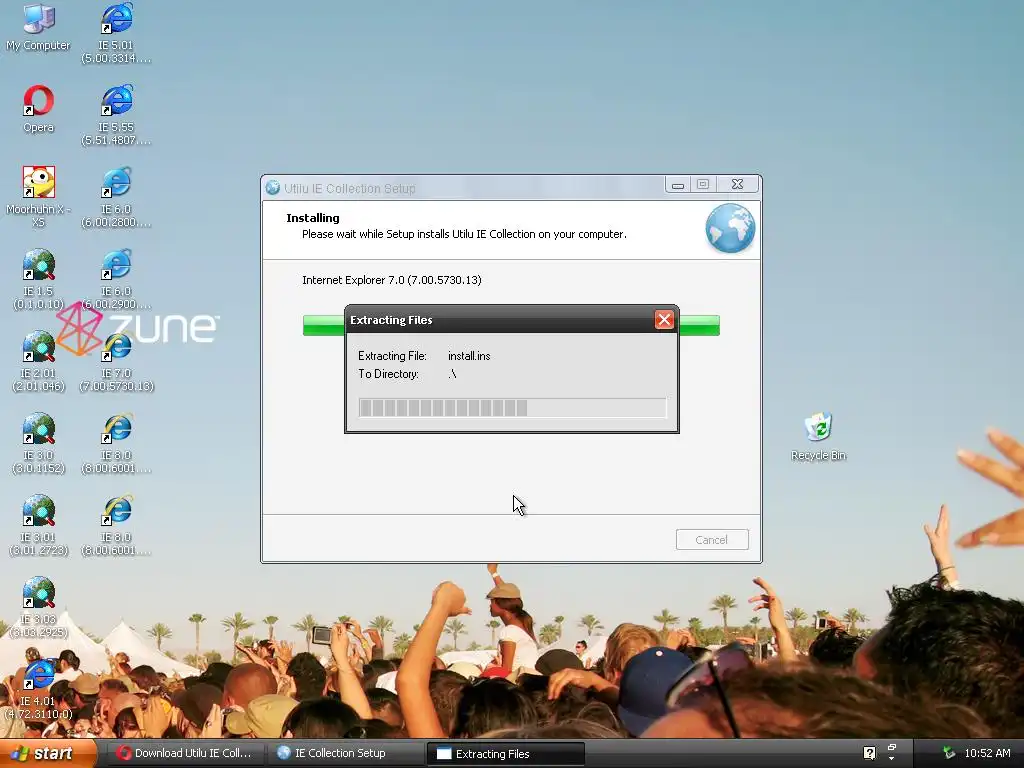This screenshot has height=768, width=1024.
Task: Select the Recycle Bin icon
Action: point(818,436)
